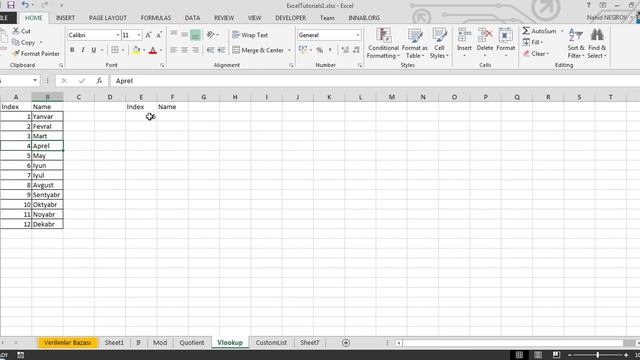Image resolution: width=640 pixels, height=360 pixels.
Task: Toggle Middle Align in Alignment group
Action: pyautogui.click(x=184, y=35)
